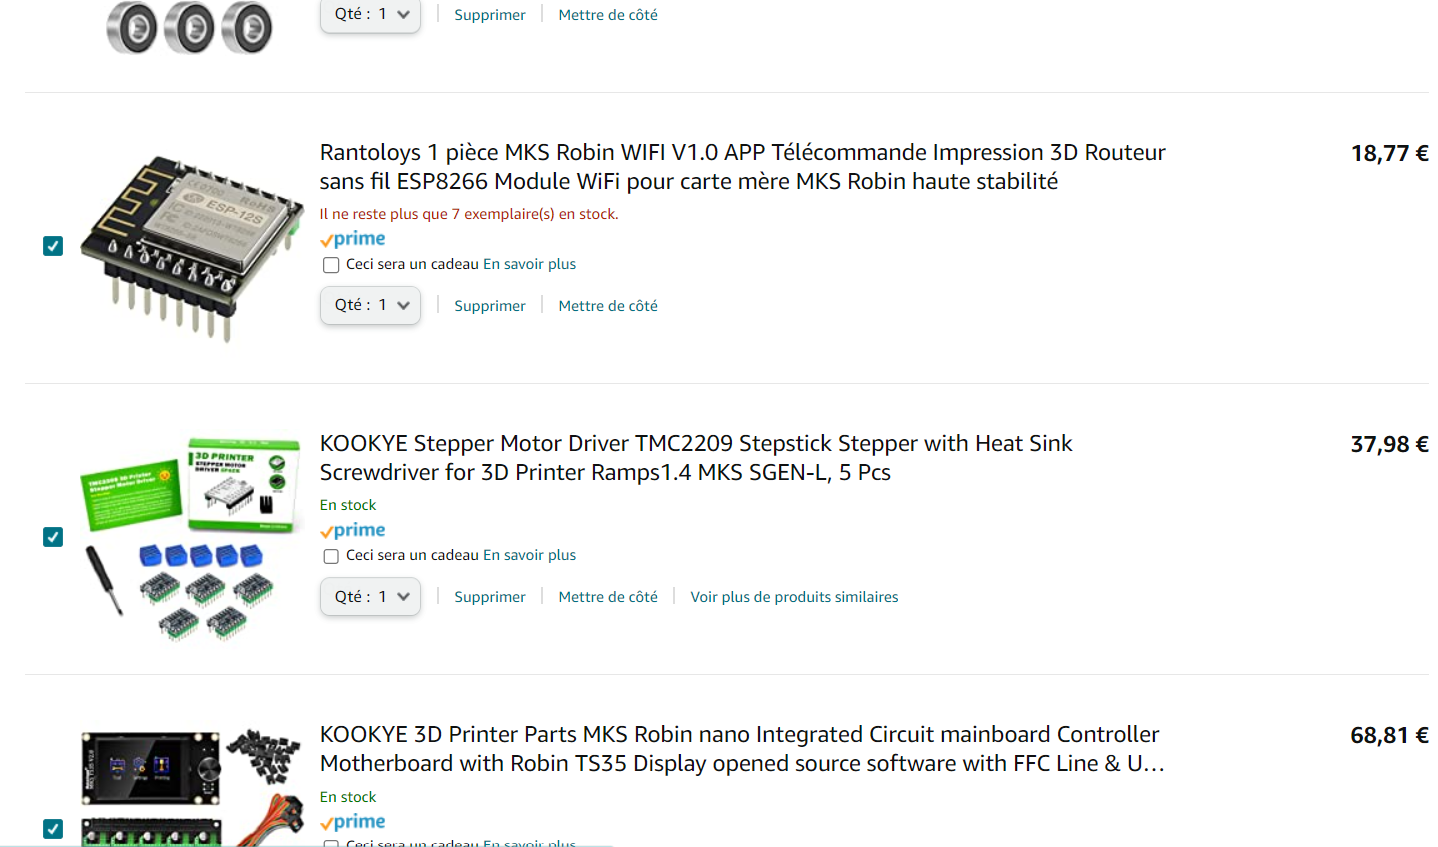Mark the KOOKYE TMC2209 driver as a gift
The height and width of the screenshot is (847, 1438).
[x=331, y=556]
